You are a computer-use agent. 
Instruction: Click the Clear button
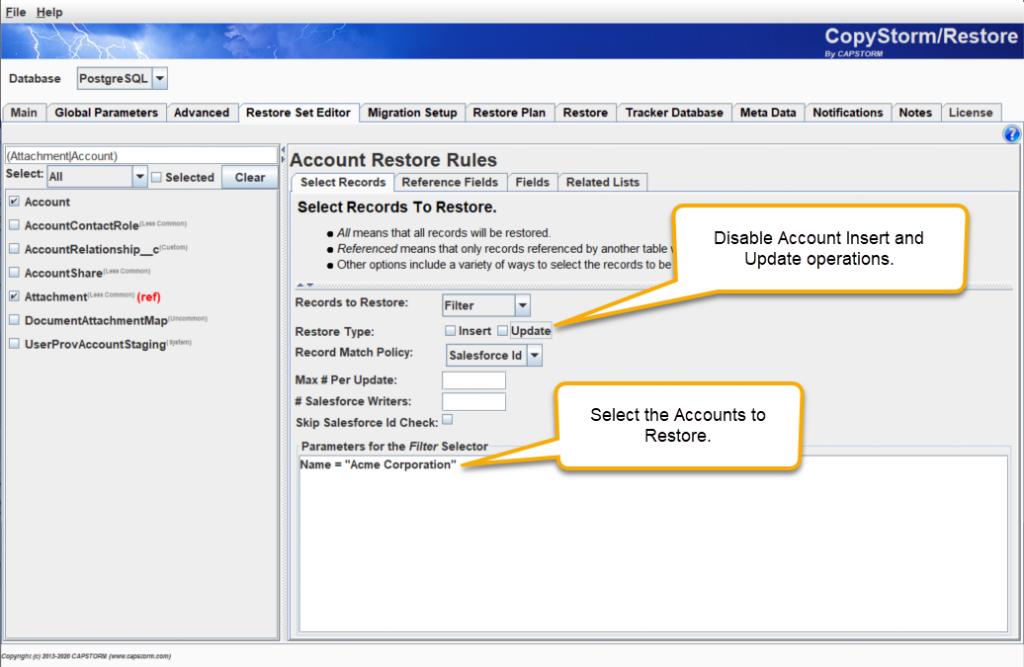(249, 177)
